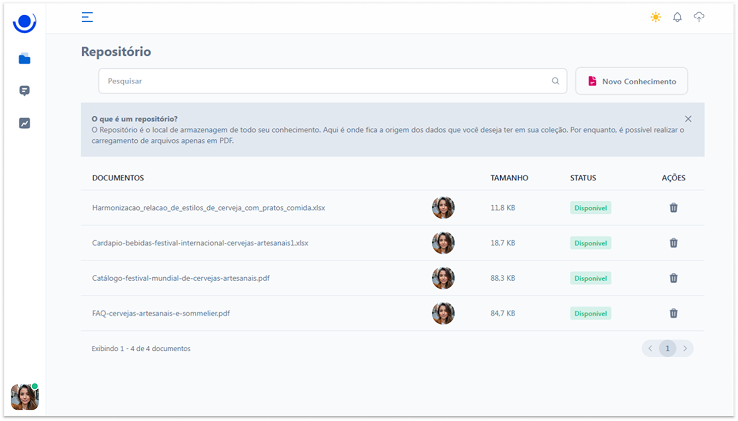
Task: Click the Pesquisar search field
Action: [x=325, y=81]
